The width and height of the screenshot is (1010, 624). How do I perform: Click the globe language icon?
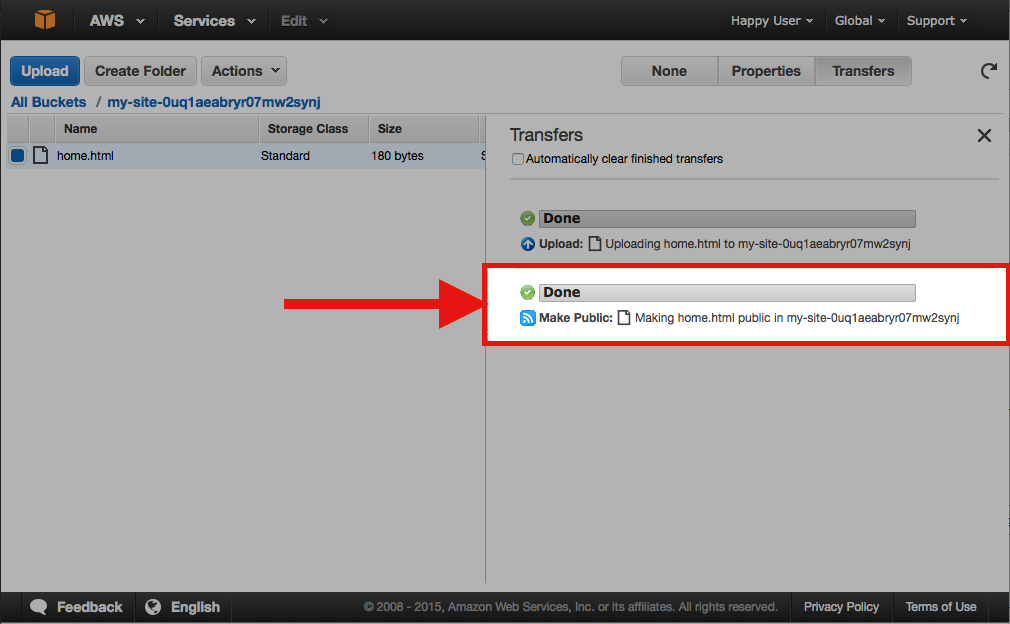coord(153,607)
